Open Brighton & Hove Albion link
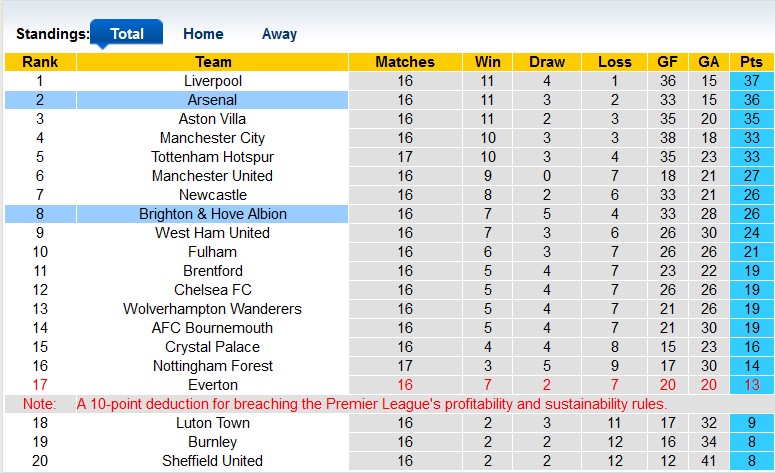775x473 pixels. 213,214
